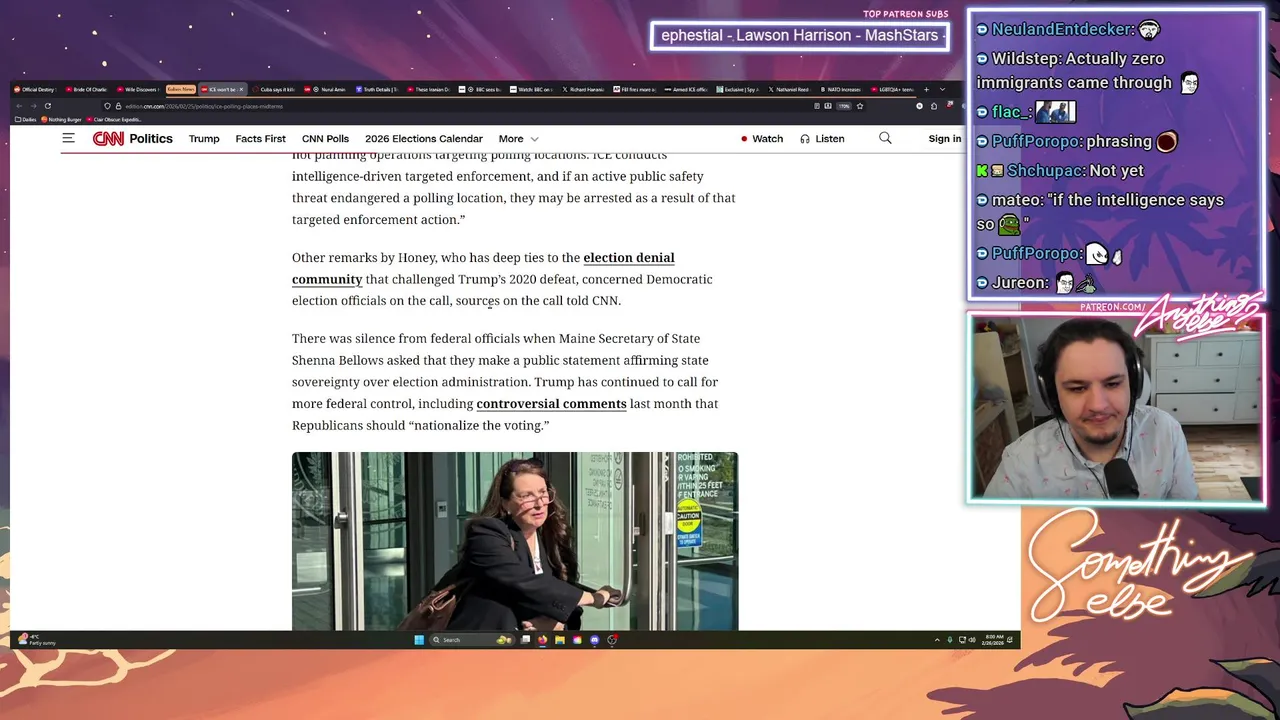Viewport: 1280px width, 720px height.
Task: Switch to the 'Official Destiny' tab
Action: tap(34, 89)
